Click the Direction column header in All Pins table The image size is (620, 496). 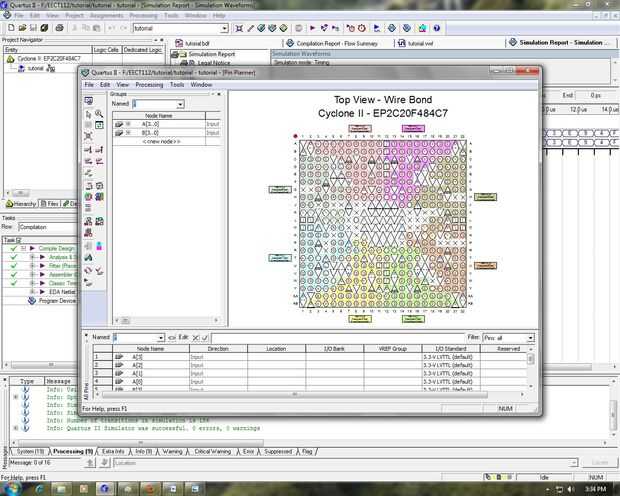pos(218,349)
